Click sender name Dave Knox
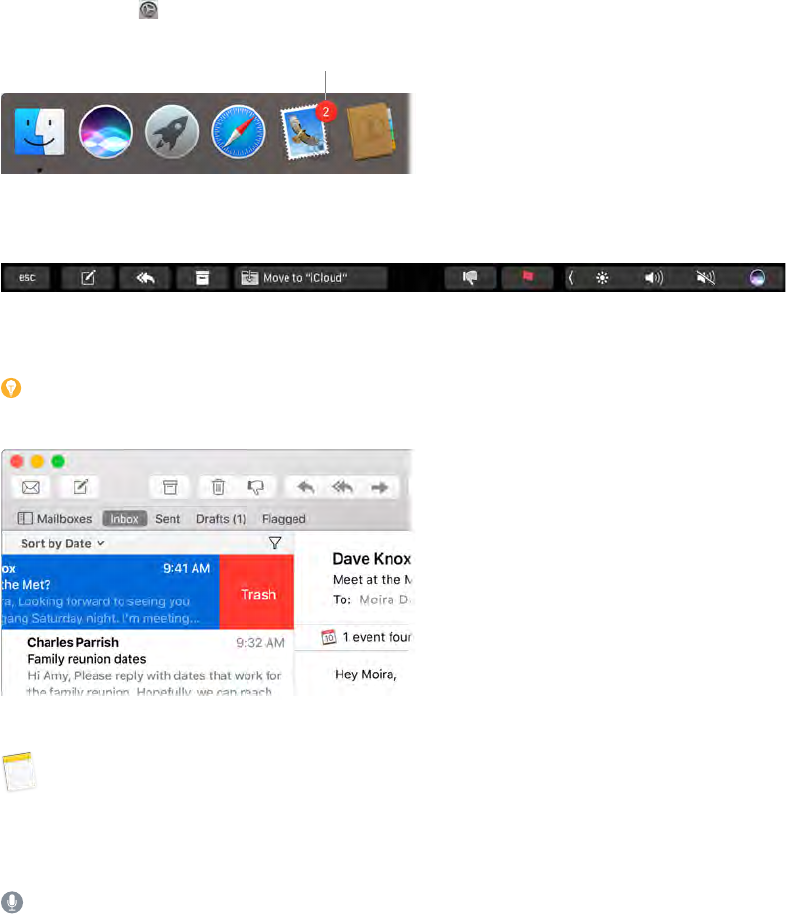Viewport: 786px width, 914px height. pyautogui.click(x=371, y=558)
